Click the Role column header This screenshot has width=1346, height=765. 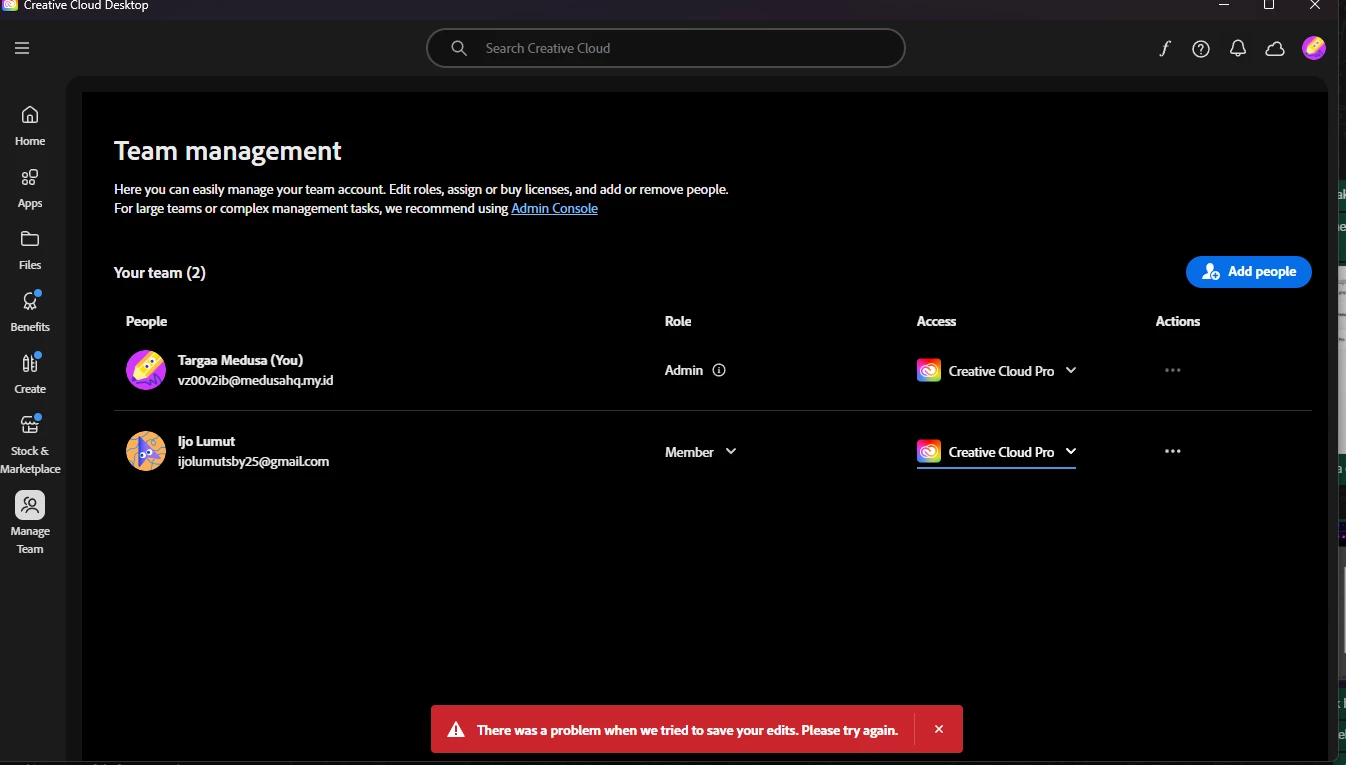tap(678, 321)
